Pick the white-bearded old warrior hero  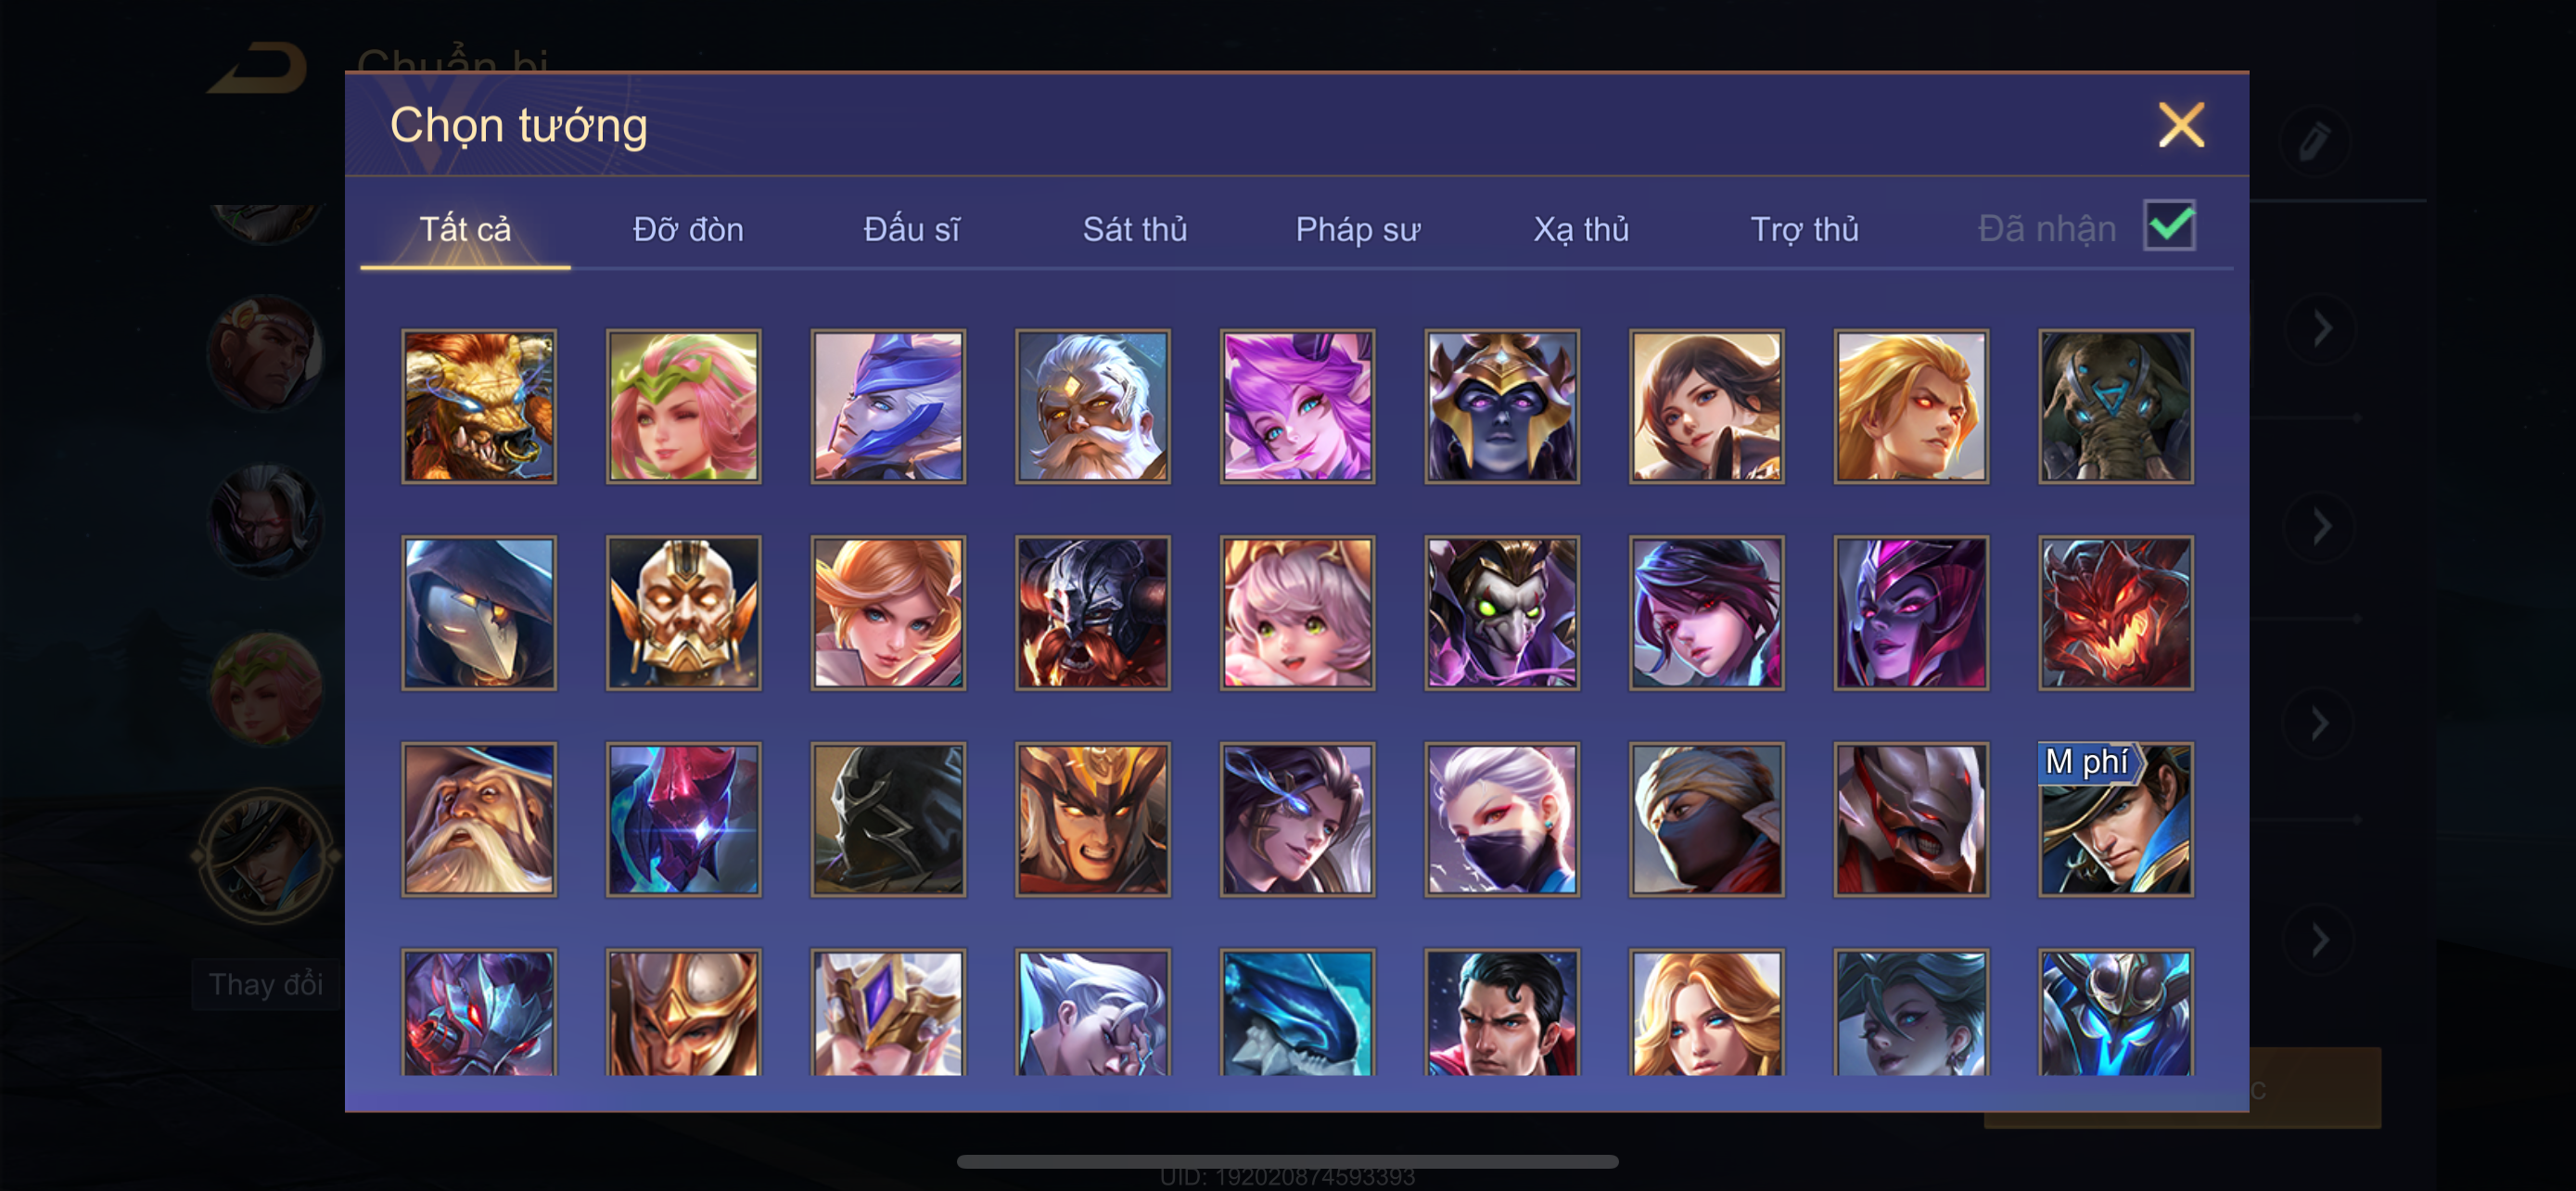point(1093,406)
